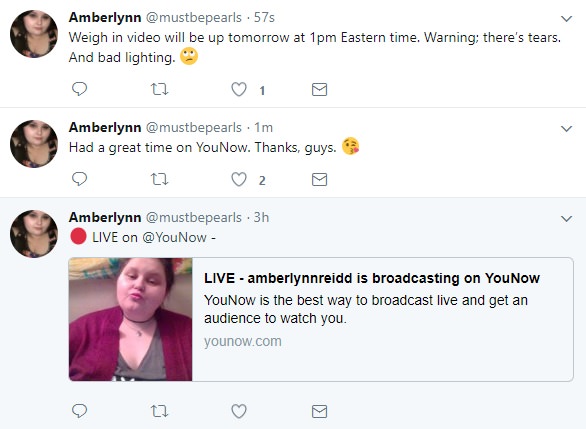Open the @YouNow mention link
The width and height of the screenshot is (586, 429).
click(x=174, y=237)
